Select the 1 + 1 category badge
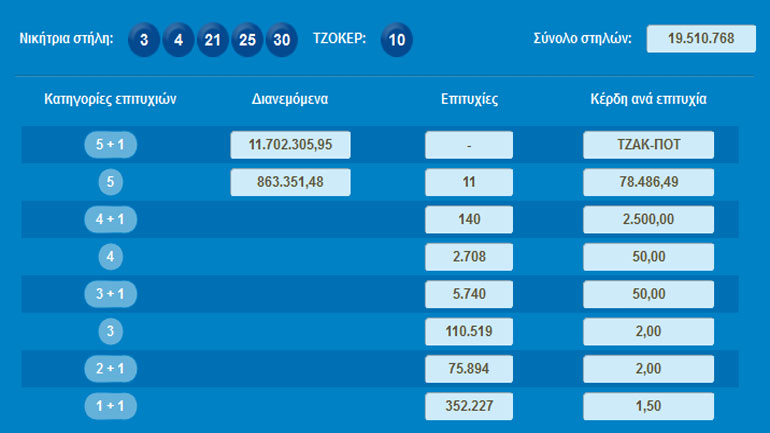Screen dimensions: 770x433 point(111,406)
